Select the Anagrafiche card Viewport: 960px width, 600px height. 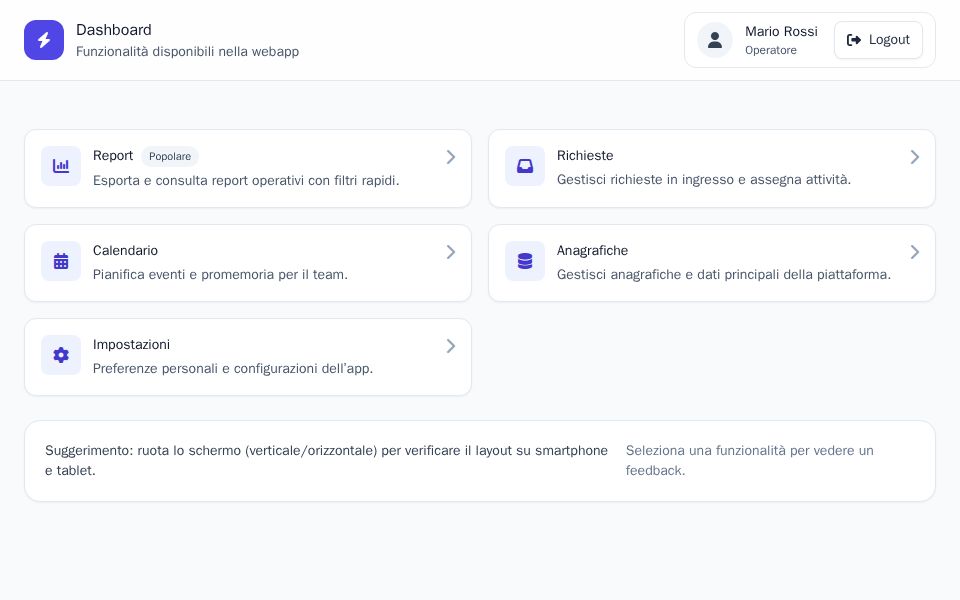712,263
